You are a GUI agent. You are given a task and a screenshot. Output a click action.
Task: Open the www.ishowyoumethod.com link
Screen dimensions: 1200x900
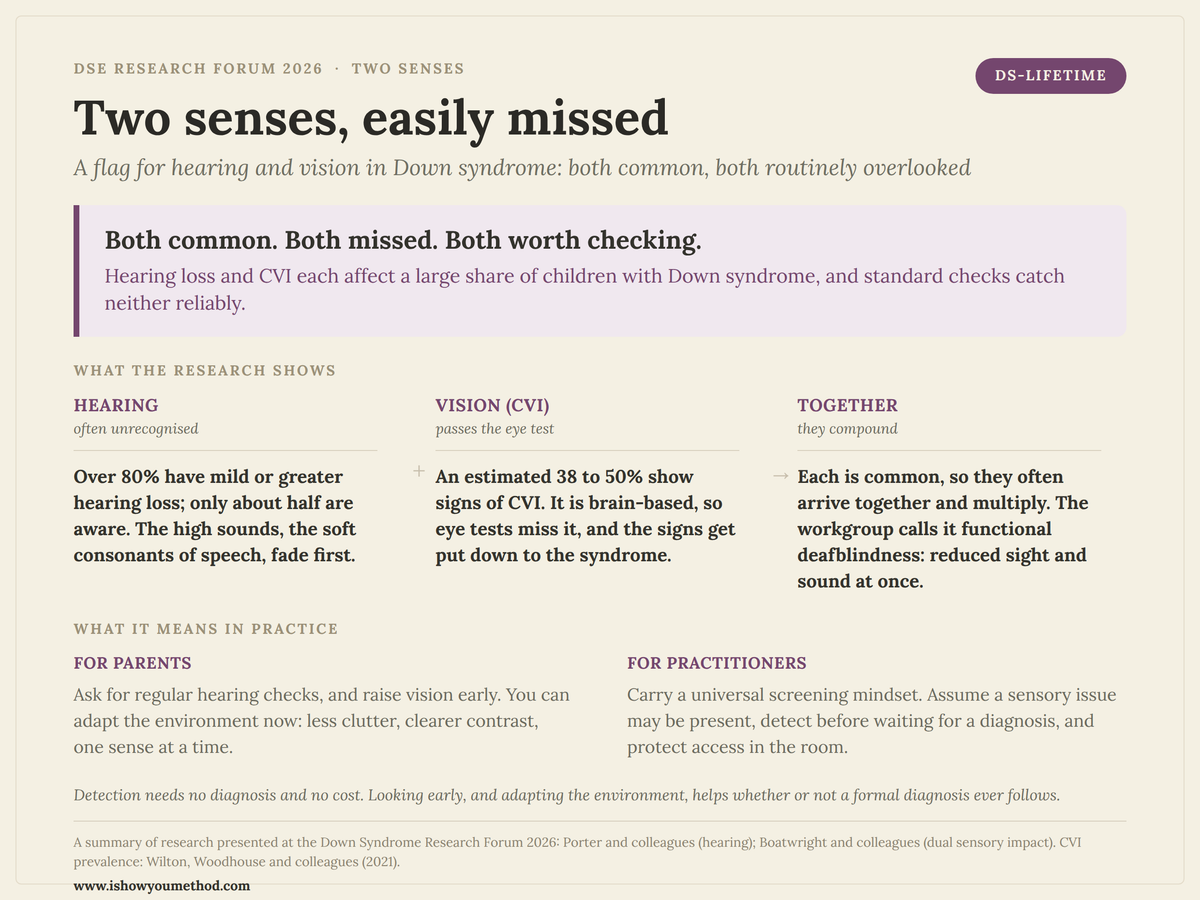161,885
